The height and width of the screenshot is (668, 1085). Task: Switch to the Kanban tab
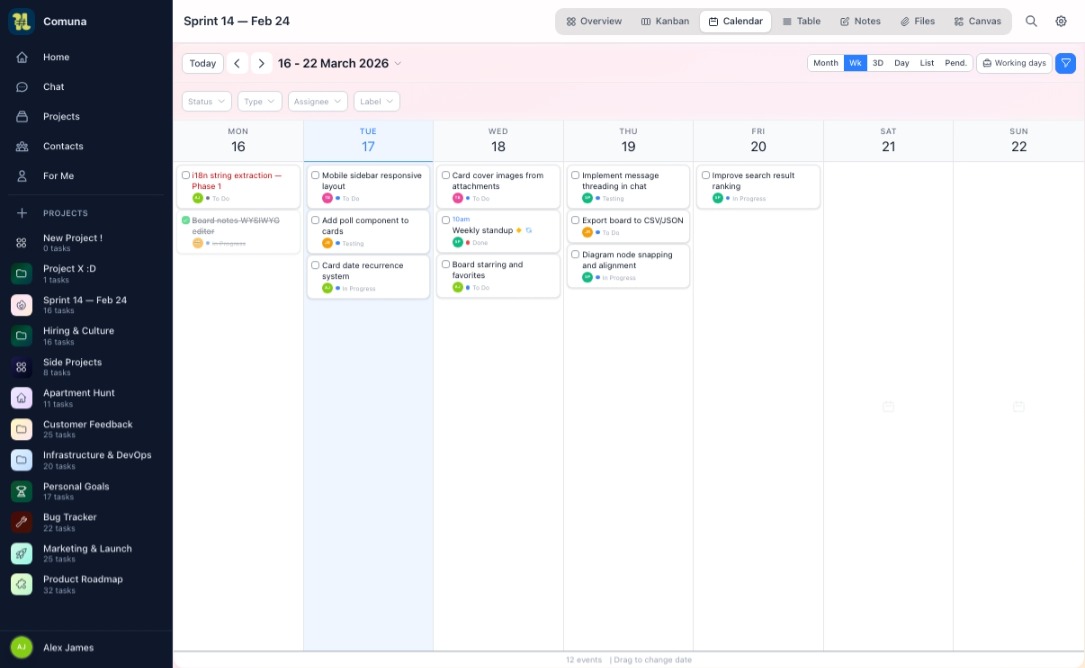pos(665,21)
